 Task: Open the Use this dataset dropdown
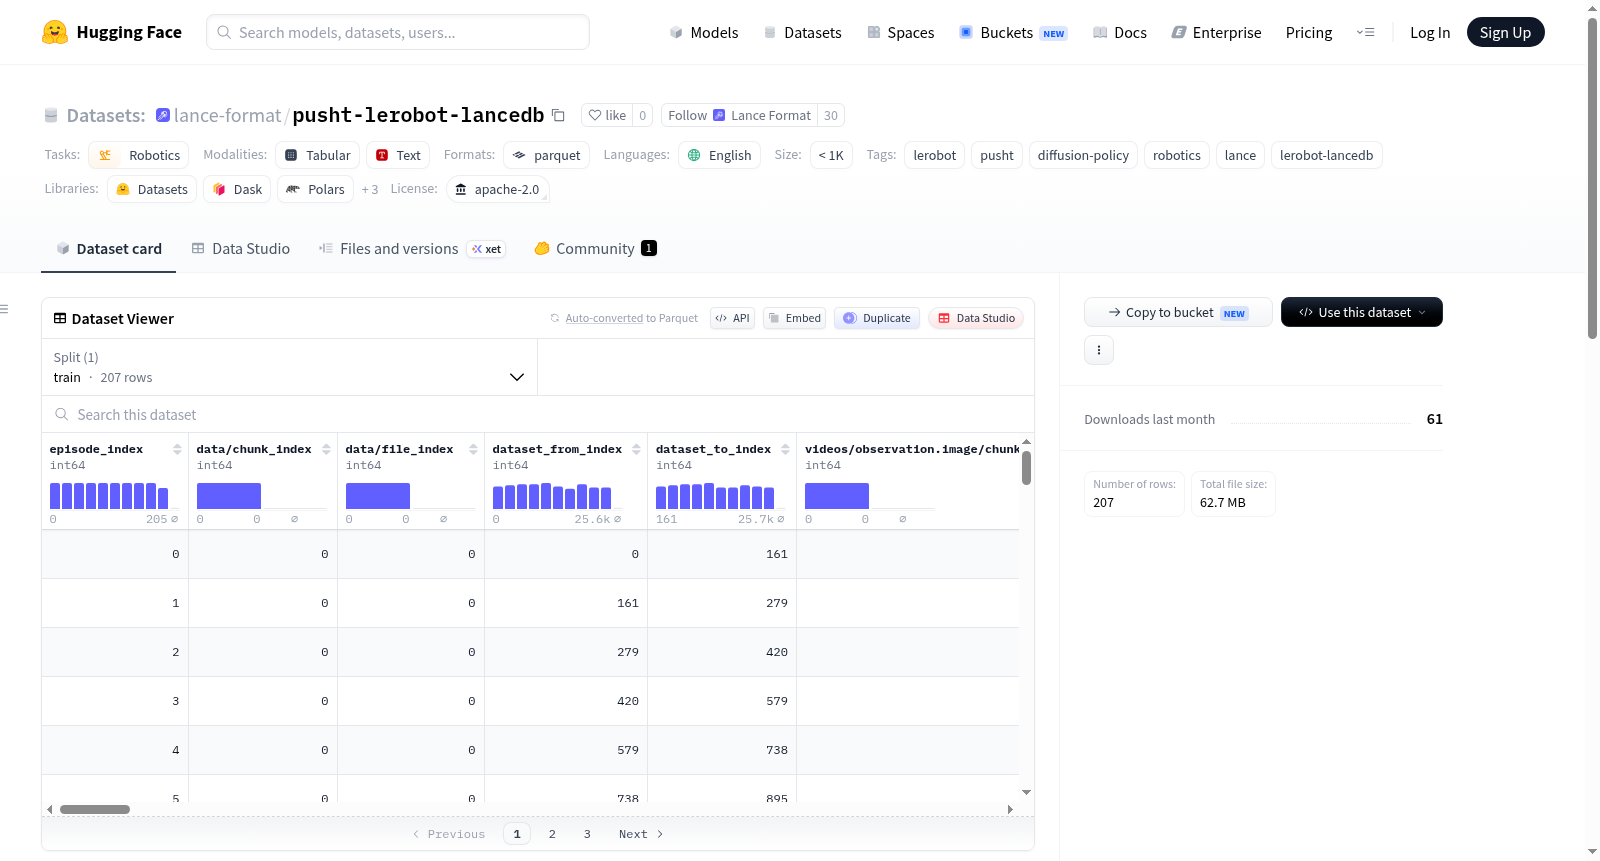[1362, 312]
